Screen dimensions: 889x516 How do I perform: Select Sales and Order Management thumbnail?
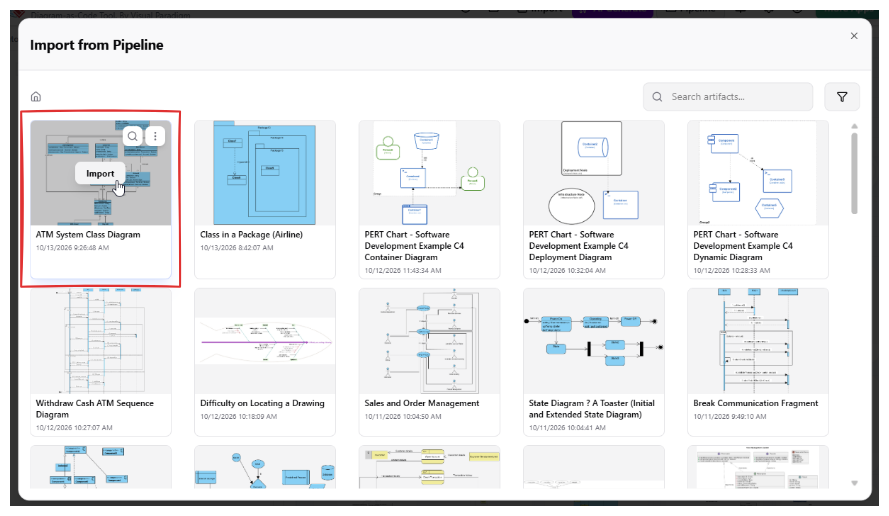point(429,341)
